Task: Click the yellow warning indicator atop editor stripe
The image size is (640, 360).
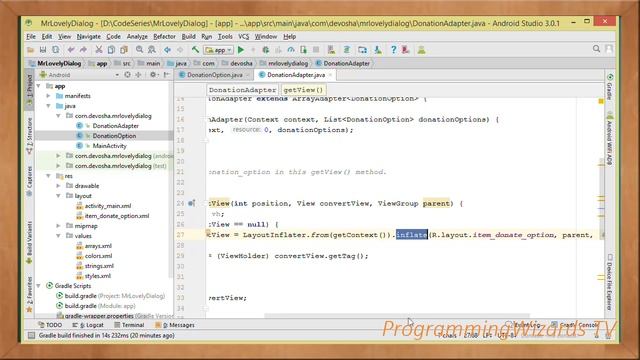Action: click(601, 101)
